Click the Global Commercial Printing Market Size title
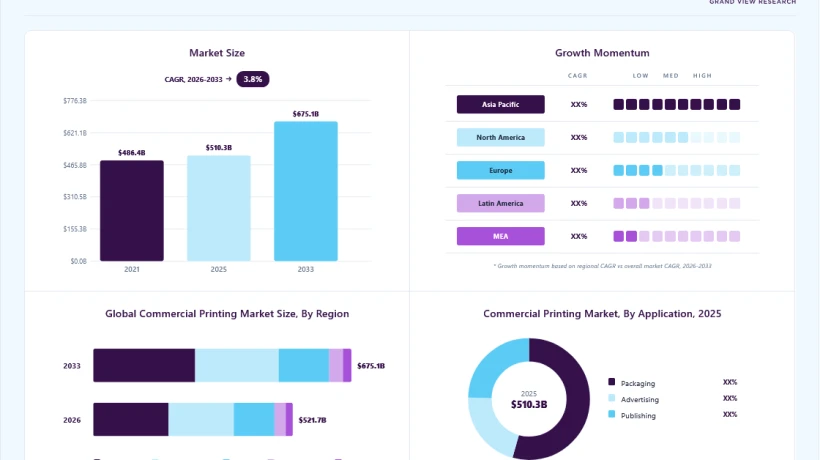The height and width of the screenshot is (460, 820). coord(227,314)
